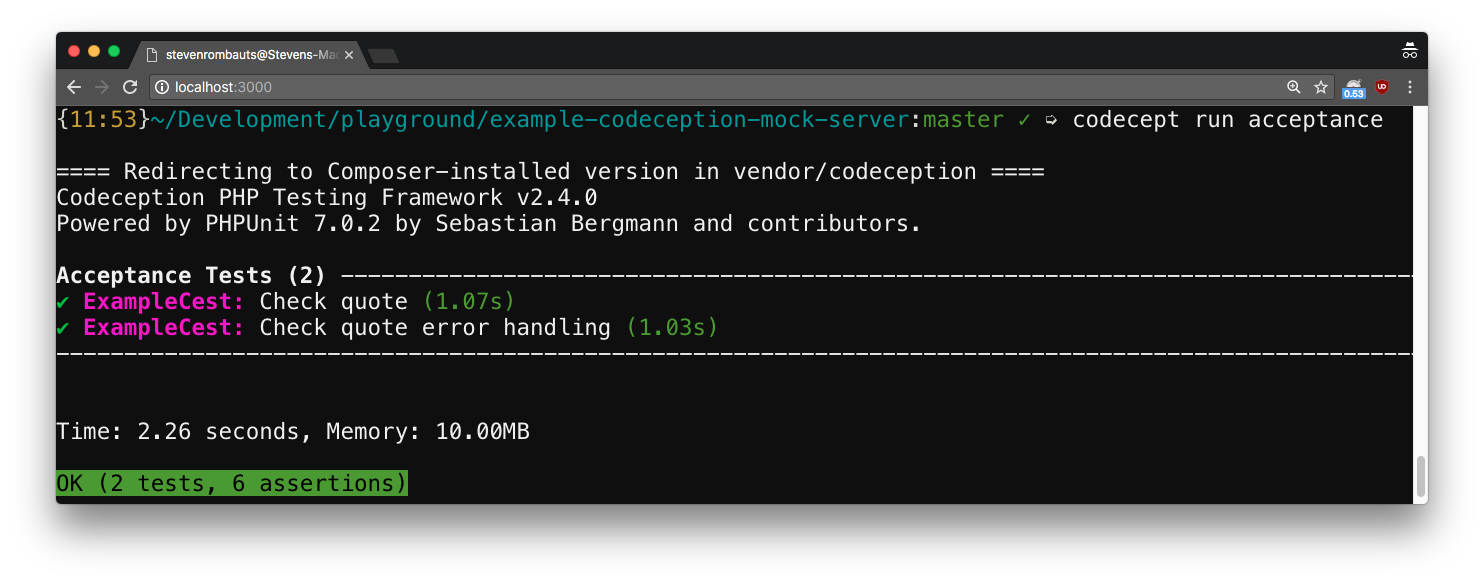Reload the localhost page
1484x584 pixels.
click(x=130, y=87)
